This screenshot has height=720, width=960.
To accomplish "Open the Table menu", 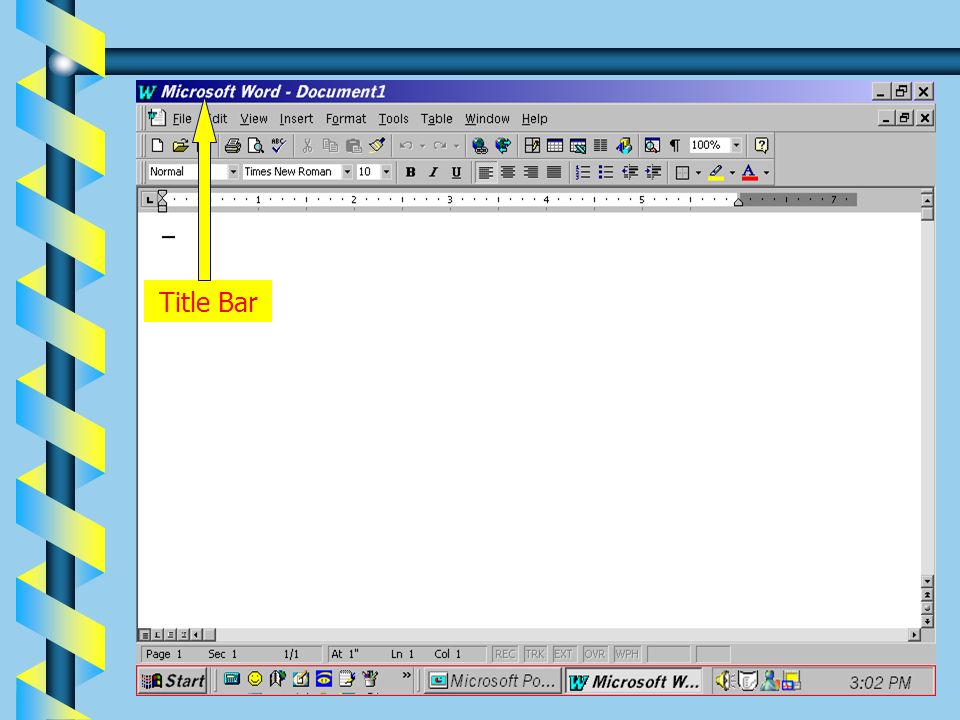I will tap(437, 119).
